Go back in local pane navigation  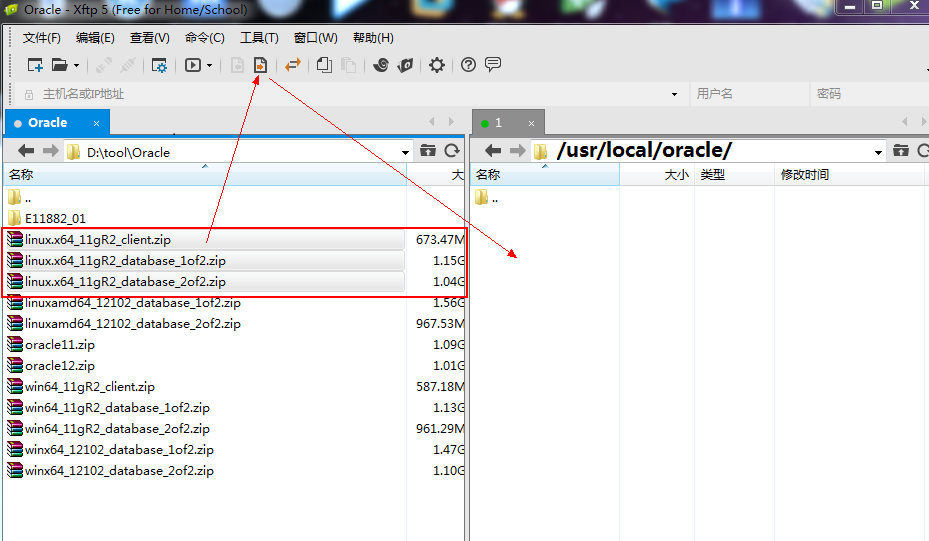pyautogui.click(x=26, y=151)
